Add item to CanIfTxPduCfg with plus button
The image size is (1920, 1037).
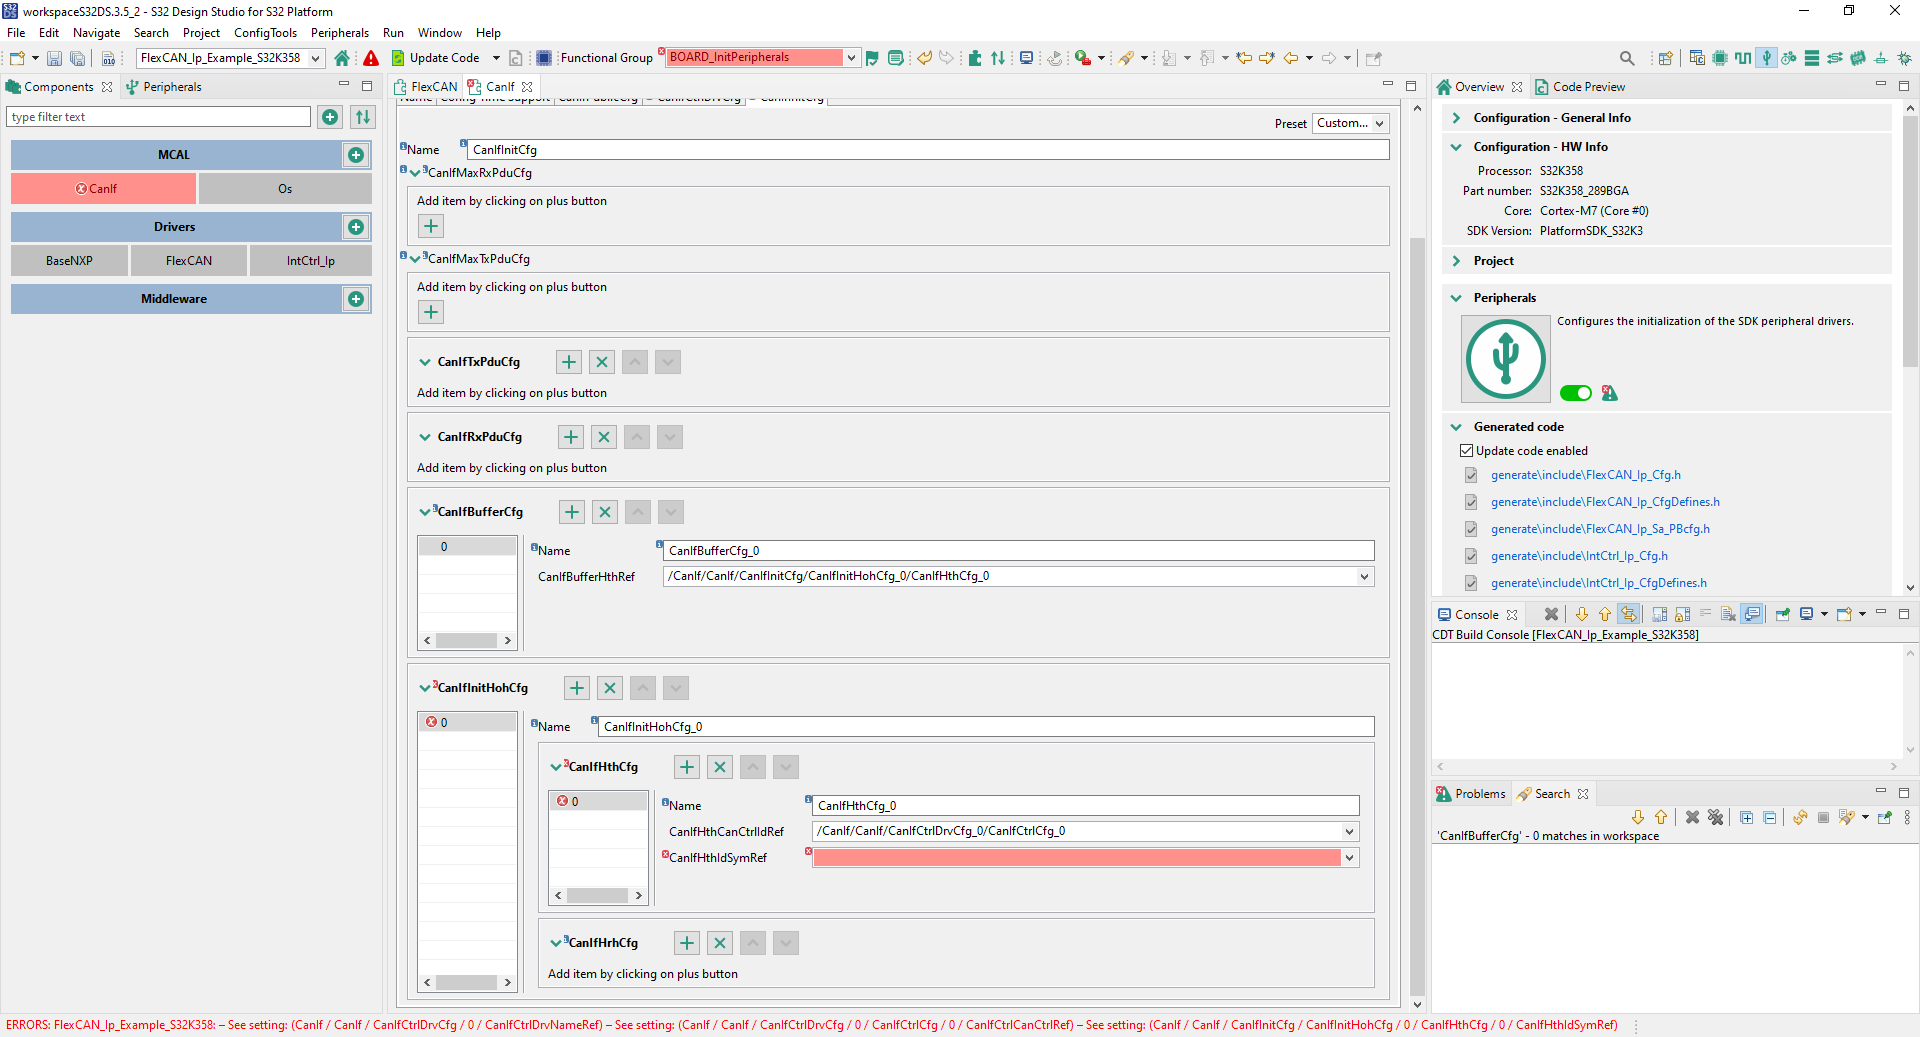click(568, 362)
